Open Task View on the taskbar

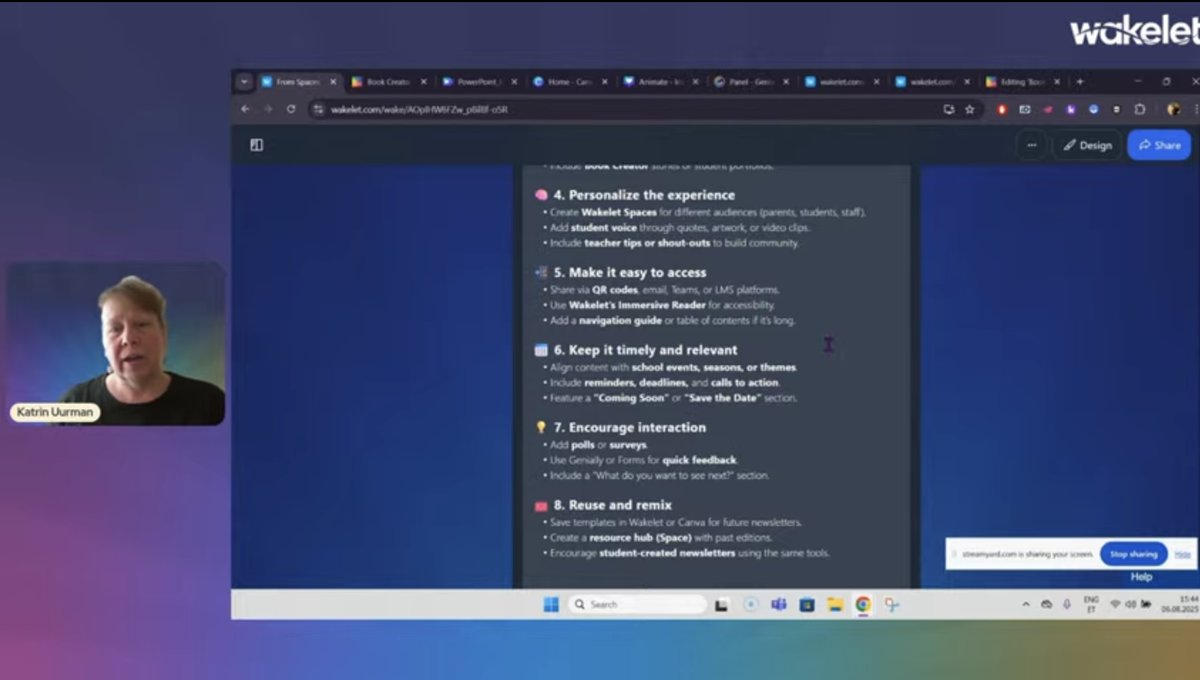[721, 604]
